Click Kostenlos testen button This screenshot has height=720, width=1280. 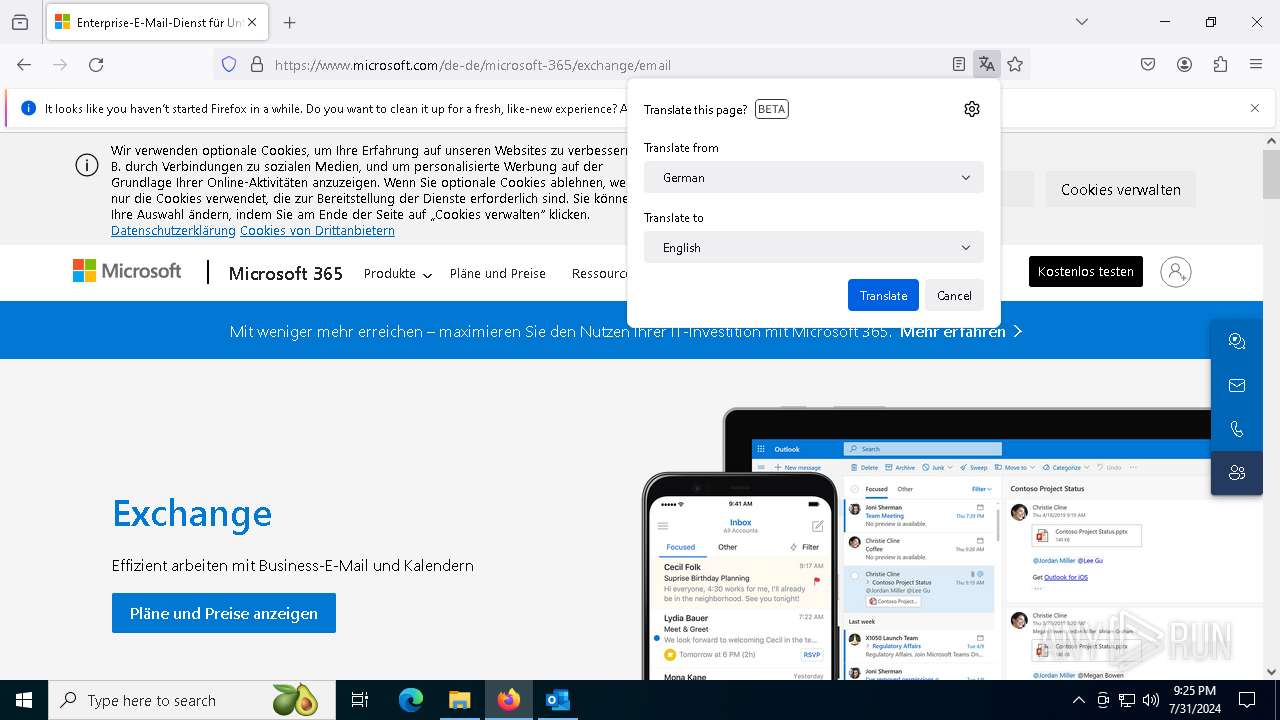click(1086, 271)
